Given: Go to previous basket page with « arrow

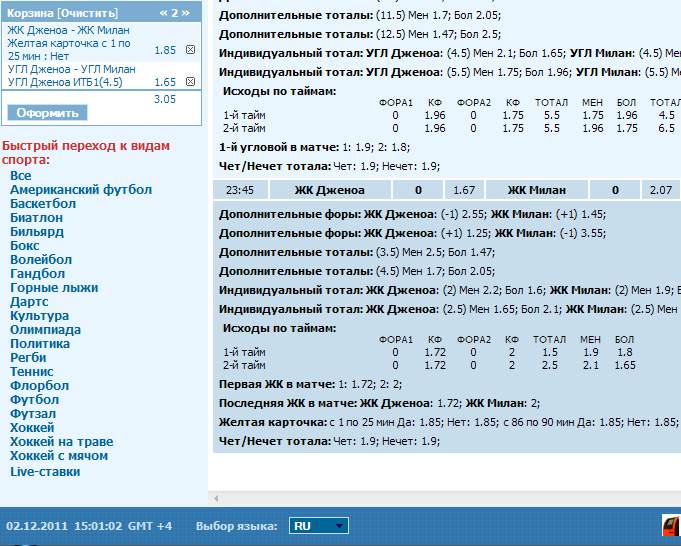Looking at the screenshot, I should click(x=163, y=13).
